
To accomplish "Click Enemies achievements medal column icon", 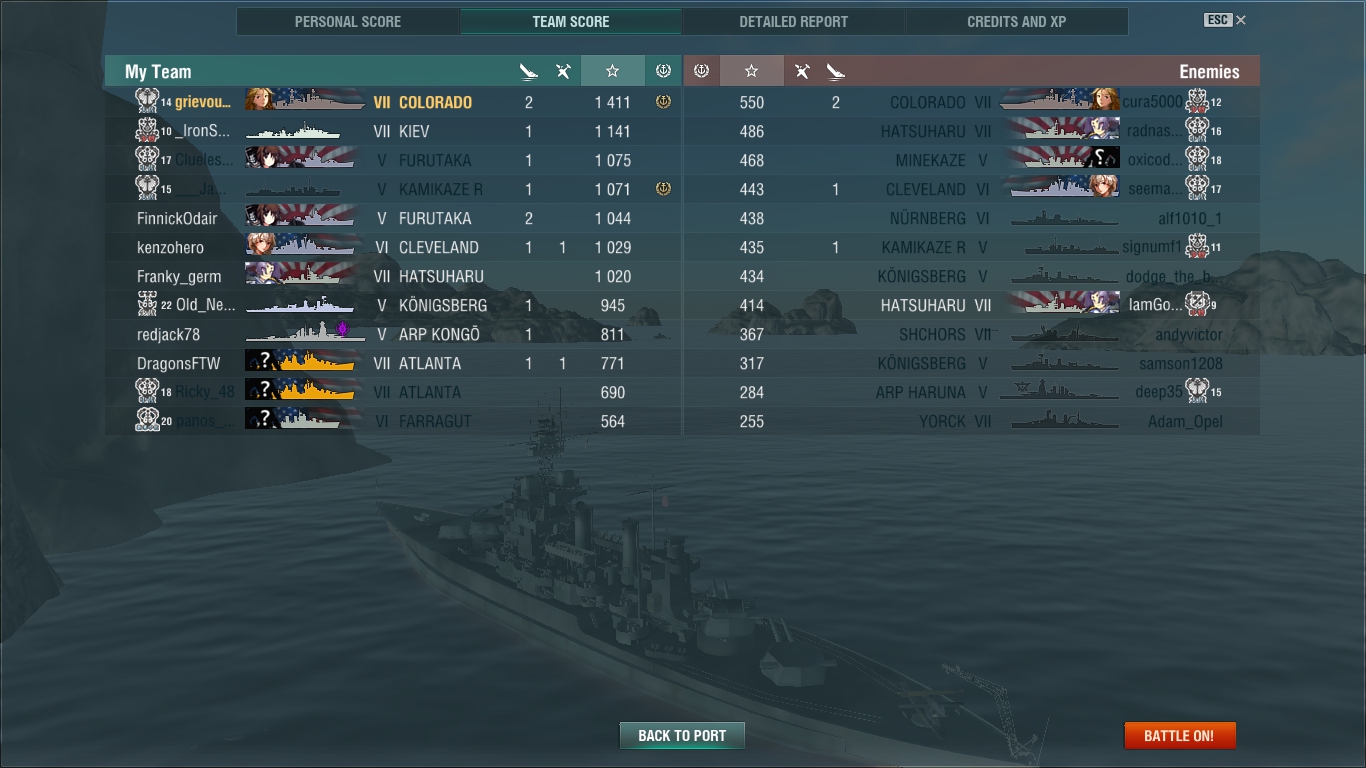I will point(701,71).
